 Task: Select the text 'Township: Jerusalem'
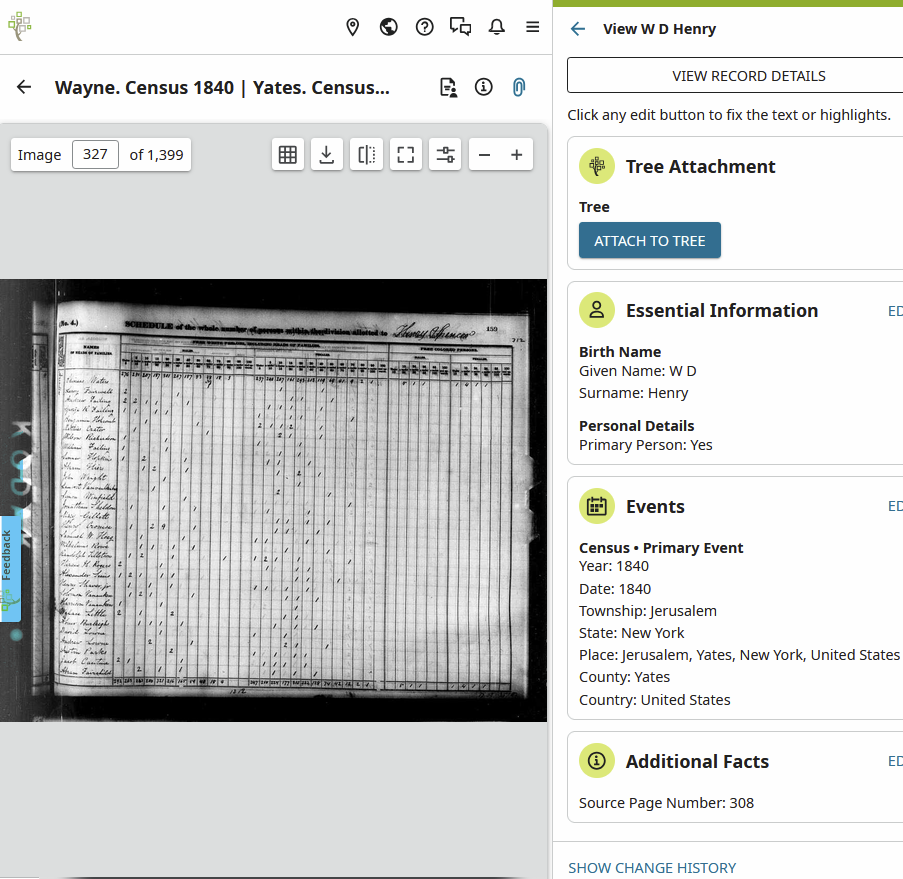coord(648,611)
